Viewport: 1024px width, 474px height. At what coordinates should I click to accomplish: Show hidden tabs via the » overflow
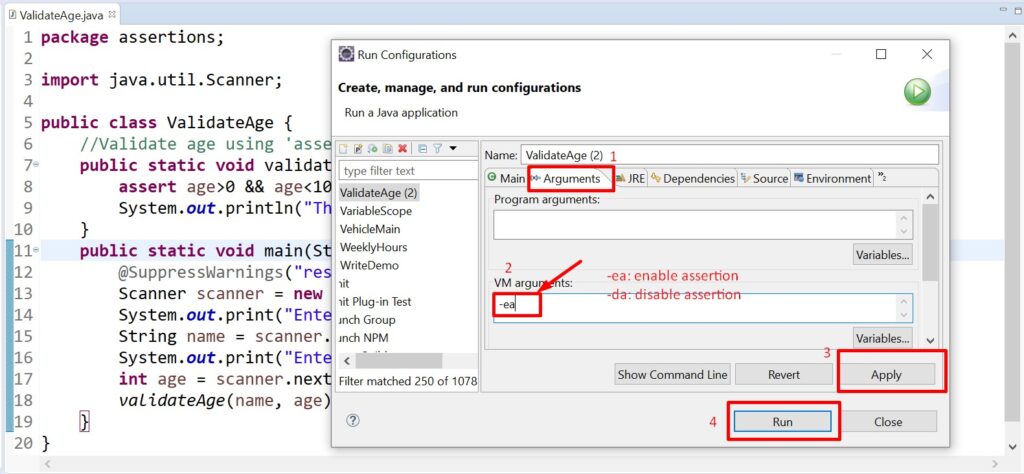point(881,177)
